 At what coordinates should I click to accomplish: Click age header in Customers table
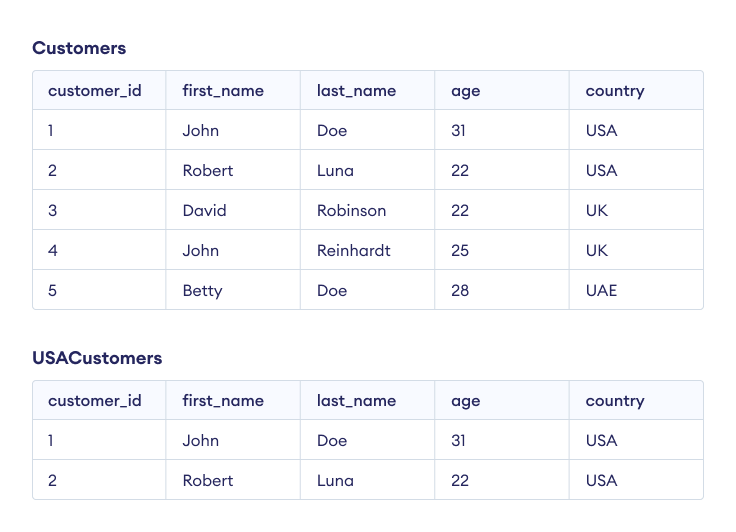pyautogui.click(x=466, y=91)
